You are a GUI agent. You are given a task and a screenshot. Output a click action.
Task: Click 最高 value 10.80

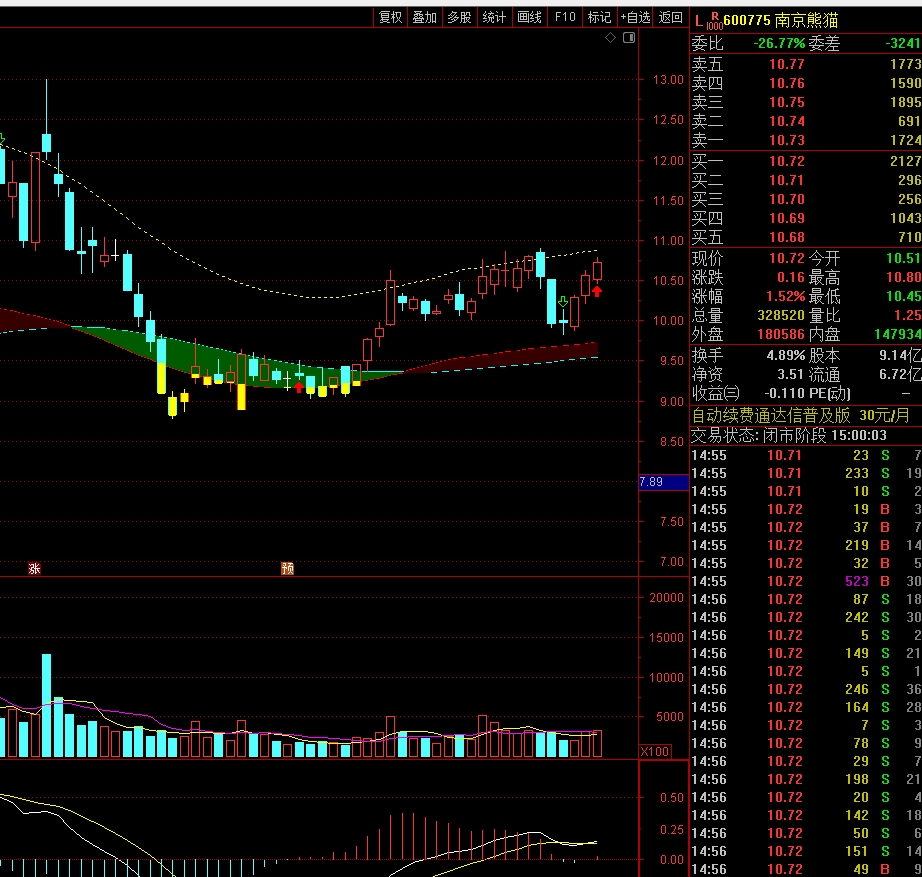tap(903, 277)
